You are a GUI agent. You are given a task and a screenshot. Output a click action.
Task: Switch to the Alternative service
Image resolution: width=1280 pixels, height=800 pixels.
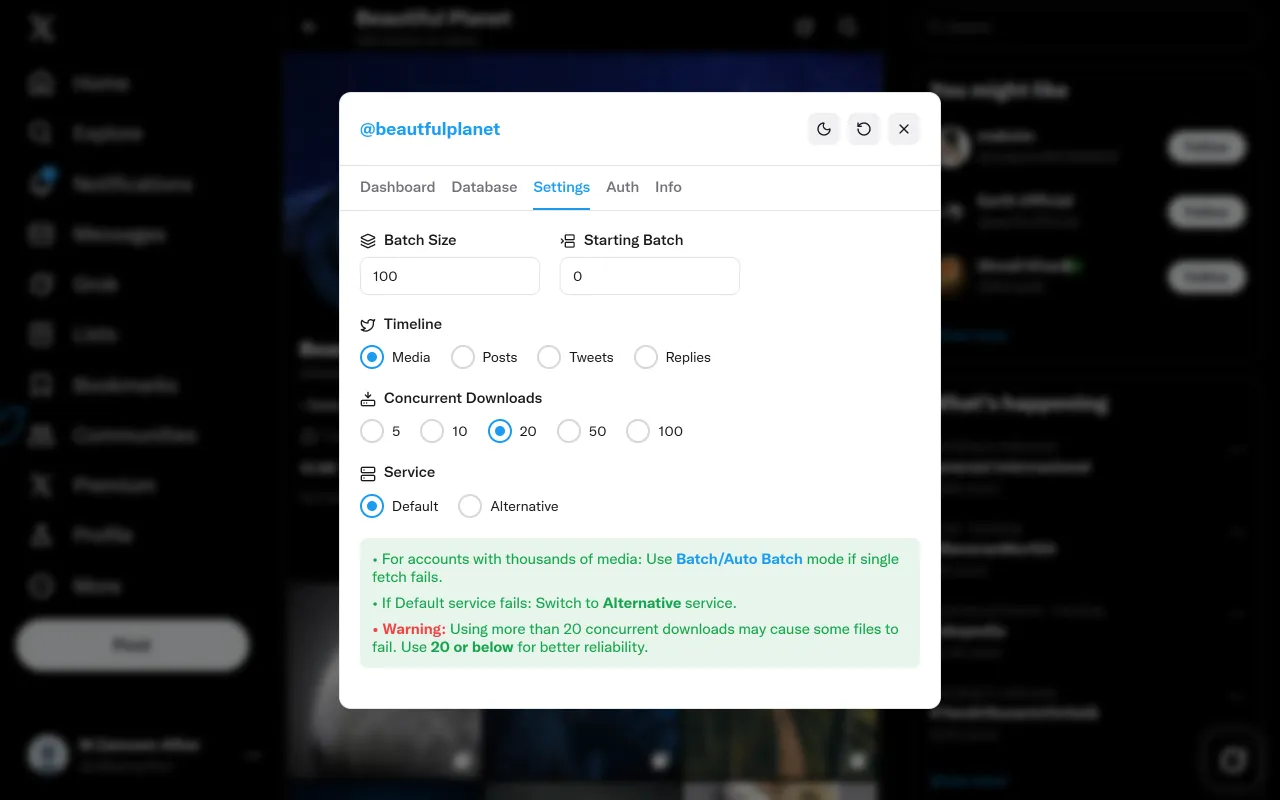click(x=470, y=506)
